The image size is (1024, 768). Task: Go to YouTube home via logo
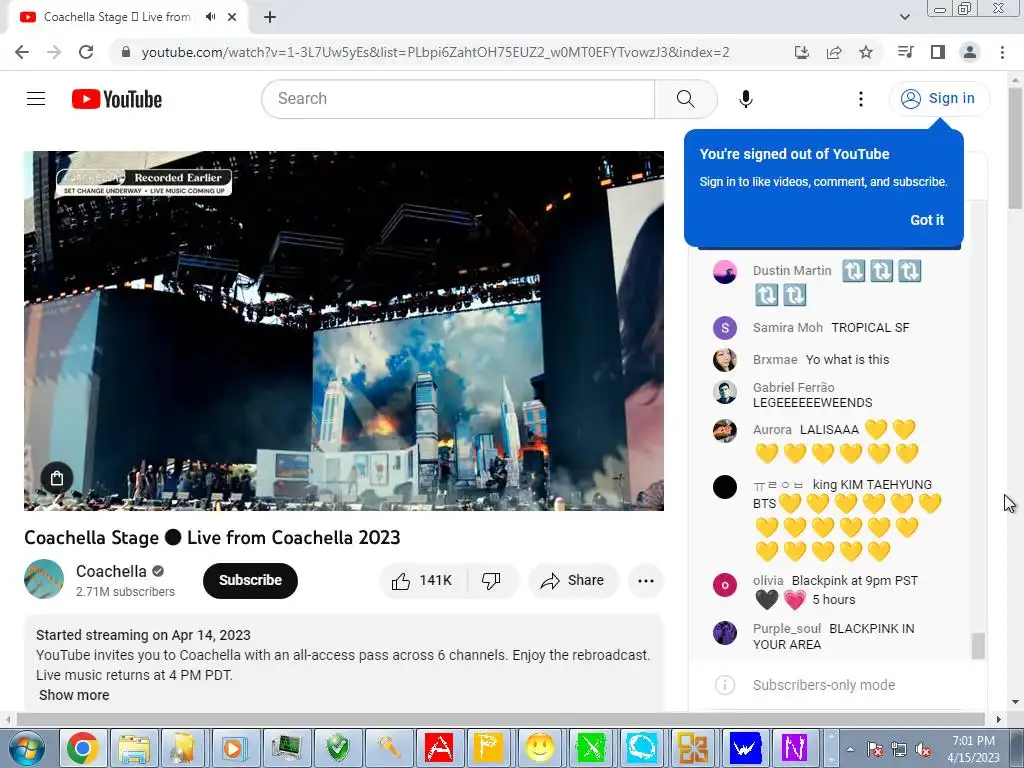click(117, 99)
